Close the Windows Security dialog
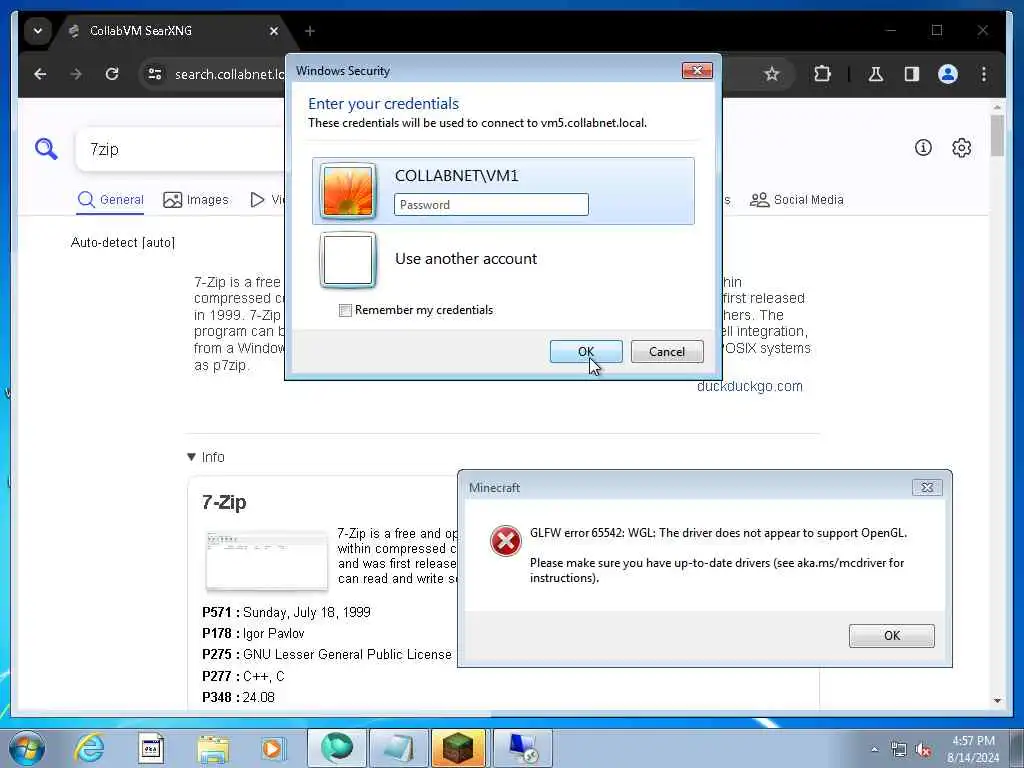1024x768 pixels. click(x=697, y=71)
